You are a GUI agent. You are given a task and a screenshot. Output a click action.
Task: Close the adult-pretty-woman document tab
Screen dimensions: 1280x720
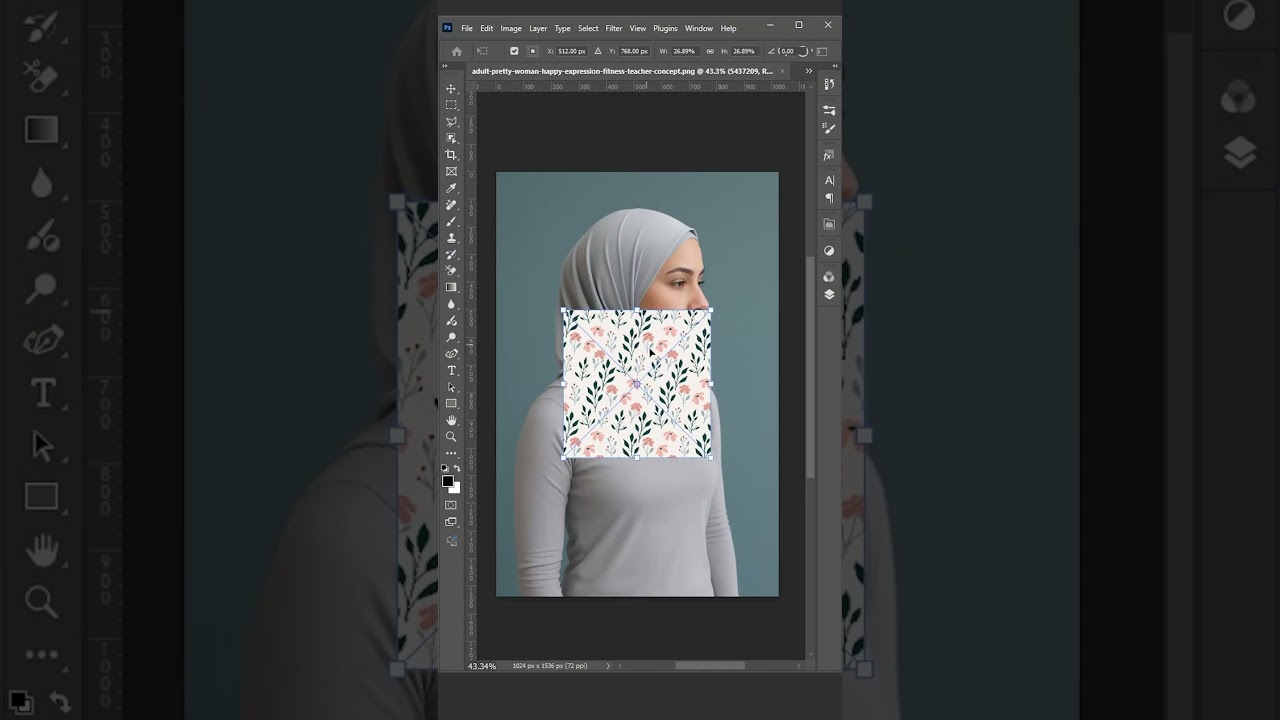tap(781, 71)
